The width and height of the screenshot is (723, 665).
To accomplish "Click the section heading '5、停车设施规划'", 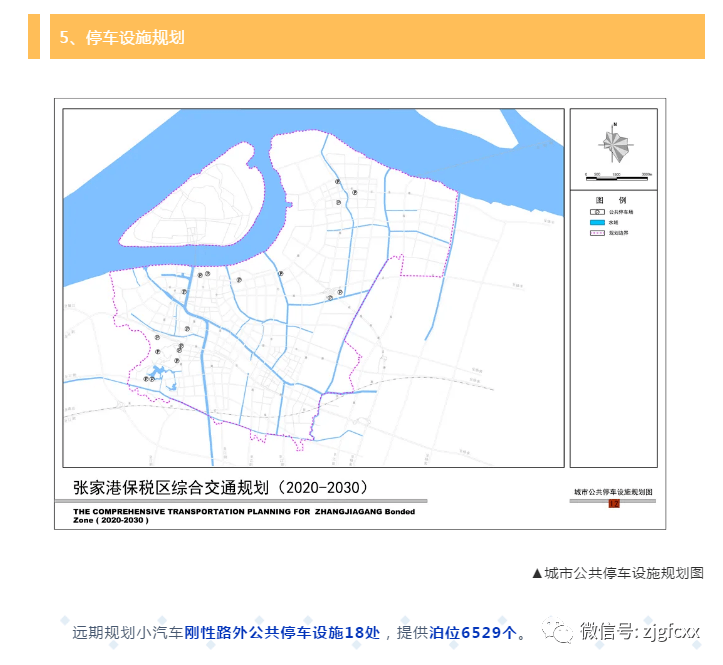I will (122, 37).
